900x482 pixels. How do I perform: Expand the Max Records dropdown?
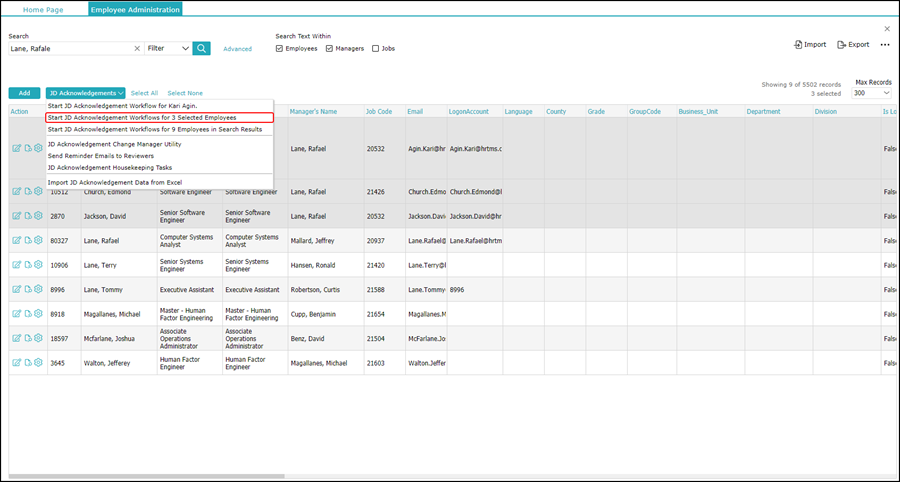[x=872, y=93]
